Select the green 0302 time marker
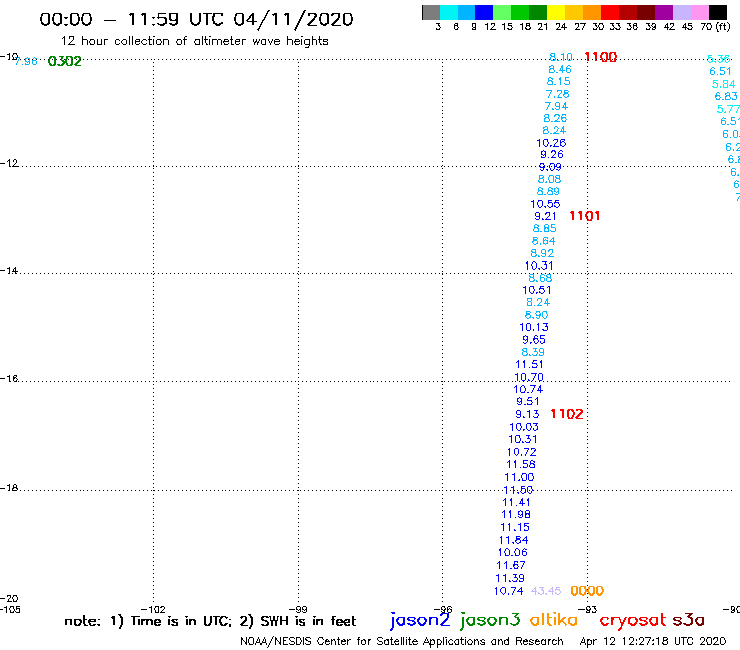 65,61
